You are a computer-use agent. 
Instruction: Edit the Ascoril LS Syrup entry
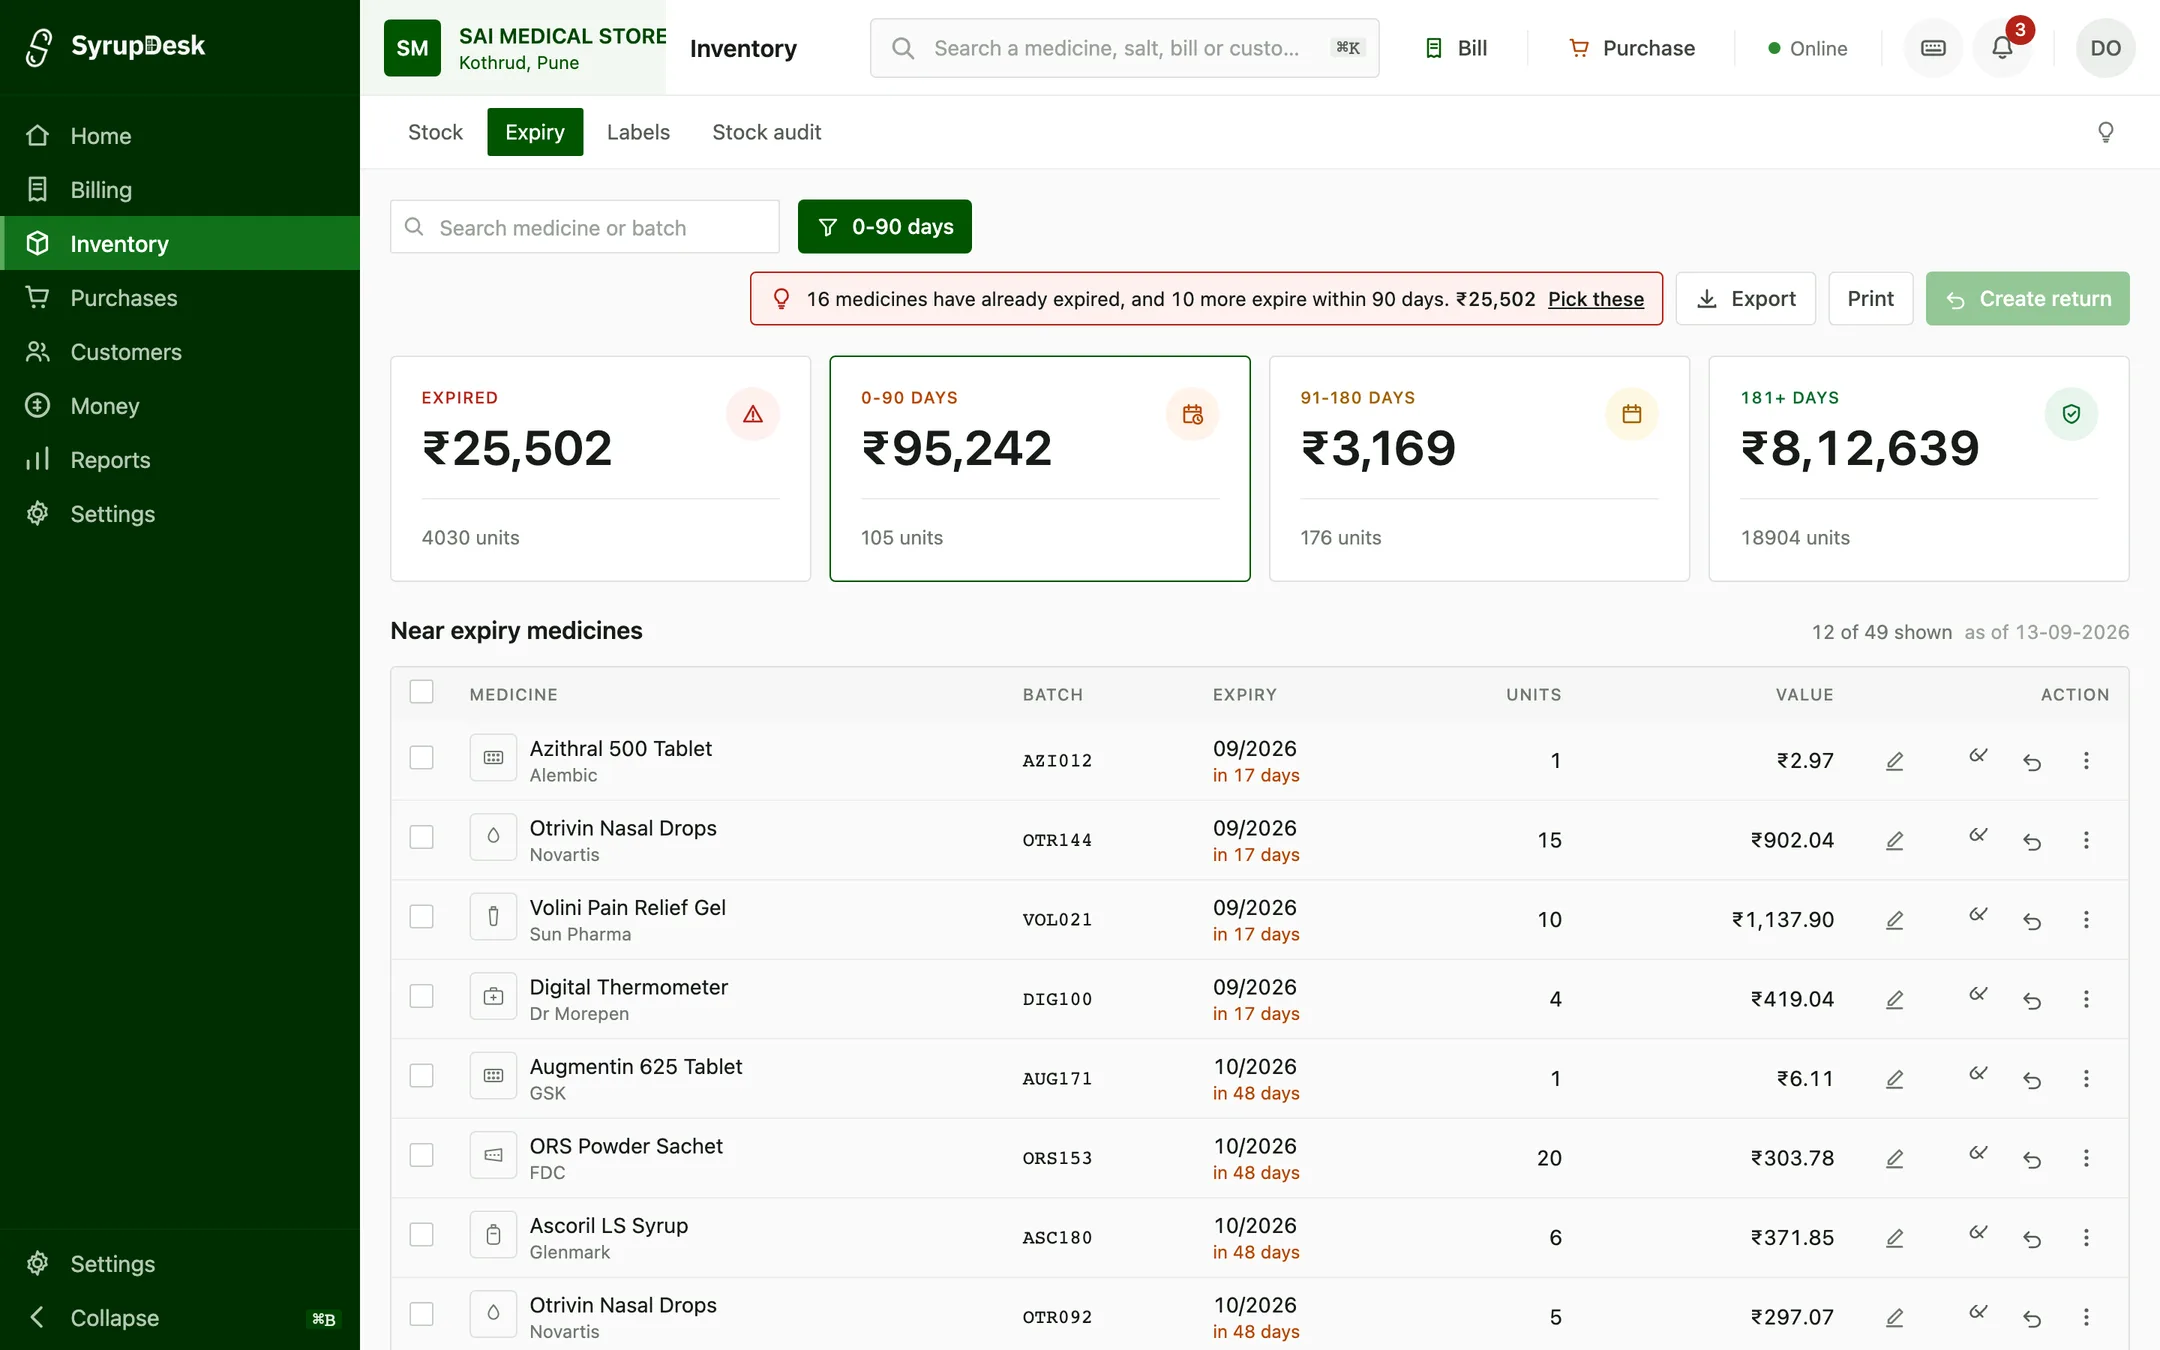1894,1238
